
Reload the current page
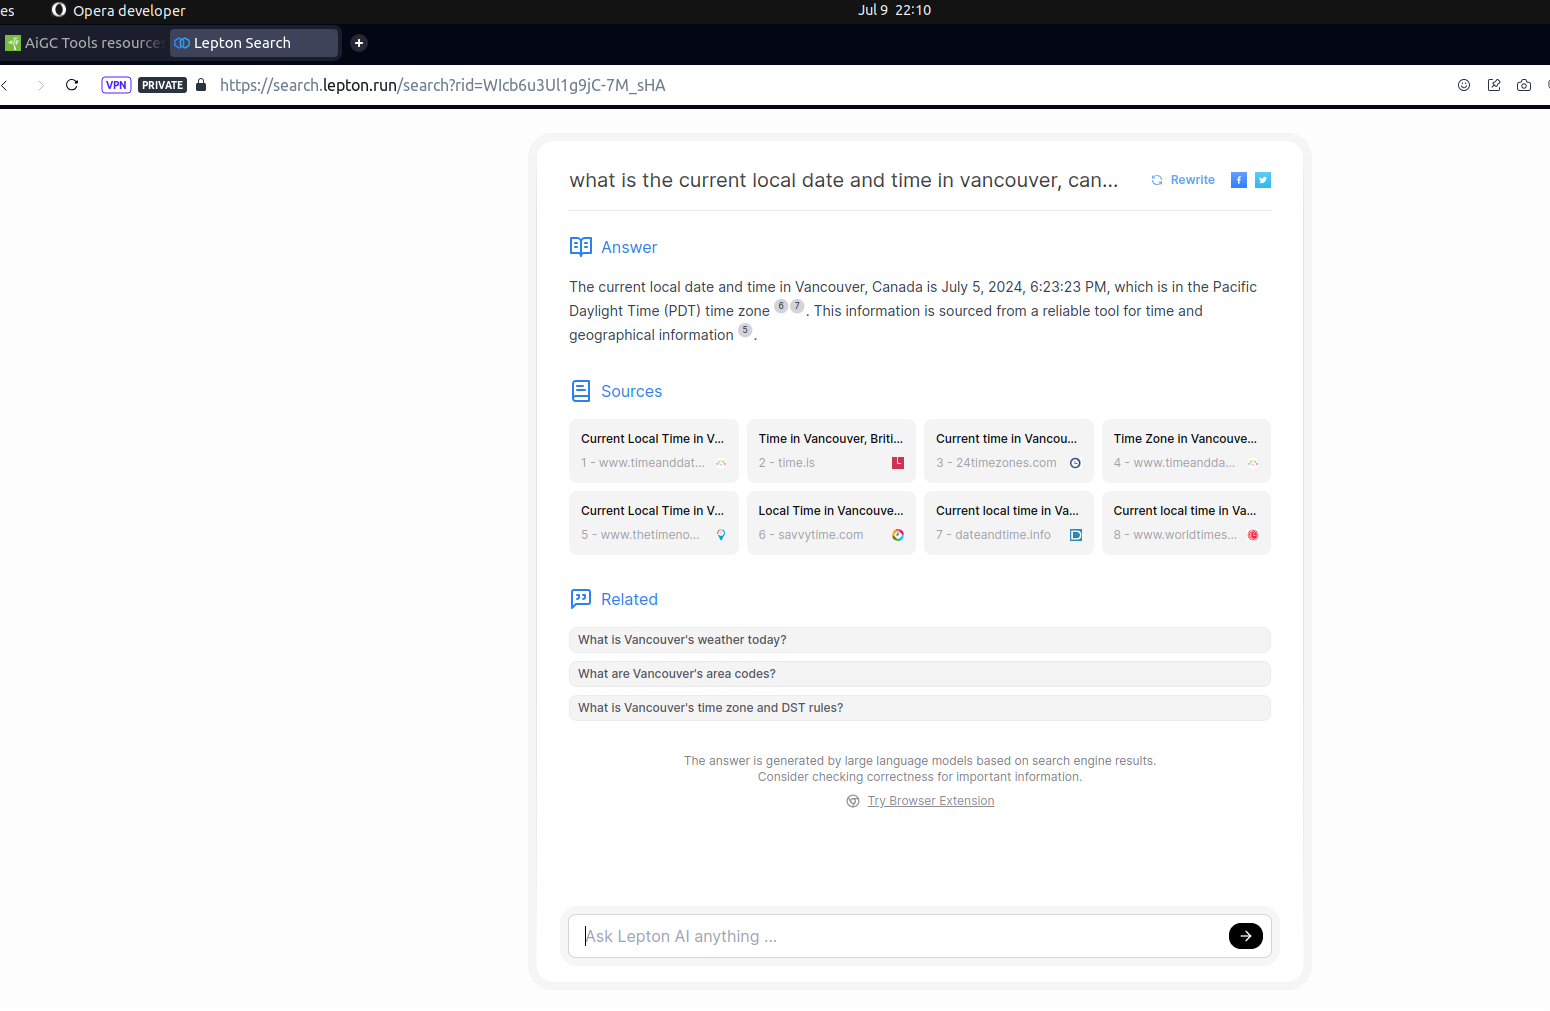[x=72, y=85]
